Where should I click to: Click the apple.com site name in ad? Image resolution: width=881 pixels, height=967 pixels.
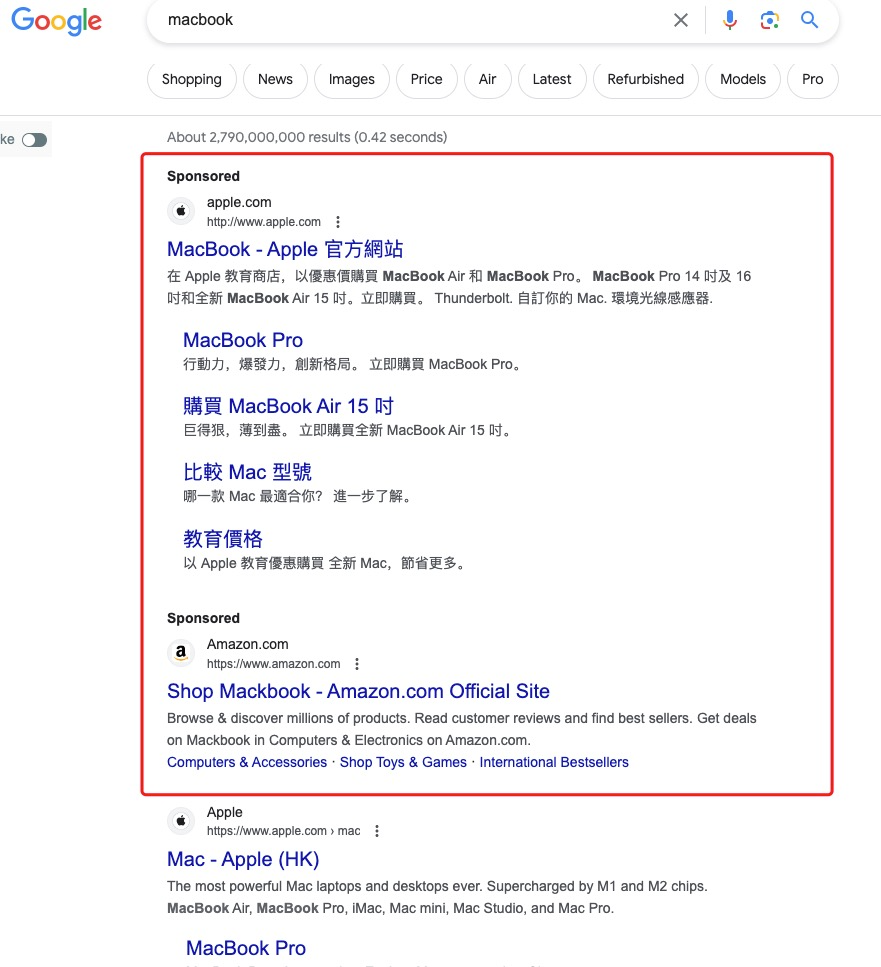point(239,202)
